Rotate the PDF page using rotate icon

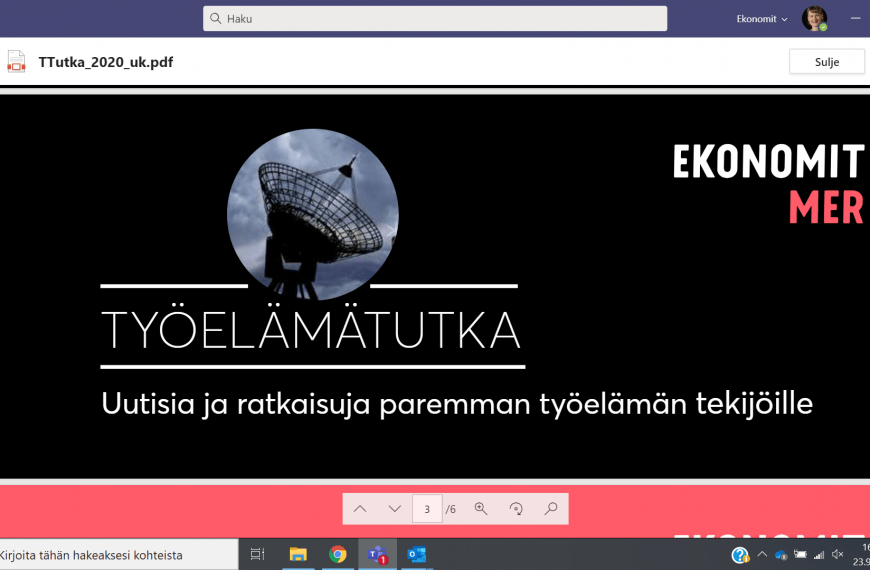click(516, 508)
